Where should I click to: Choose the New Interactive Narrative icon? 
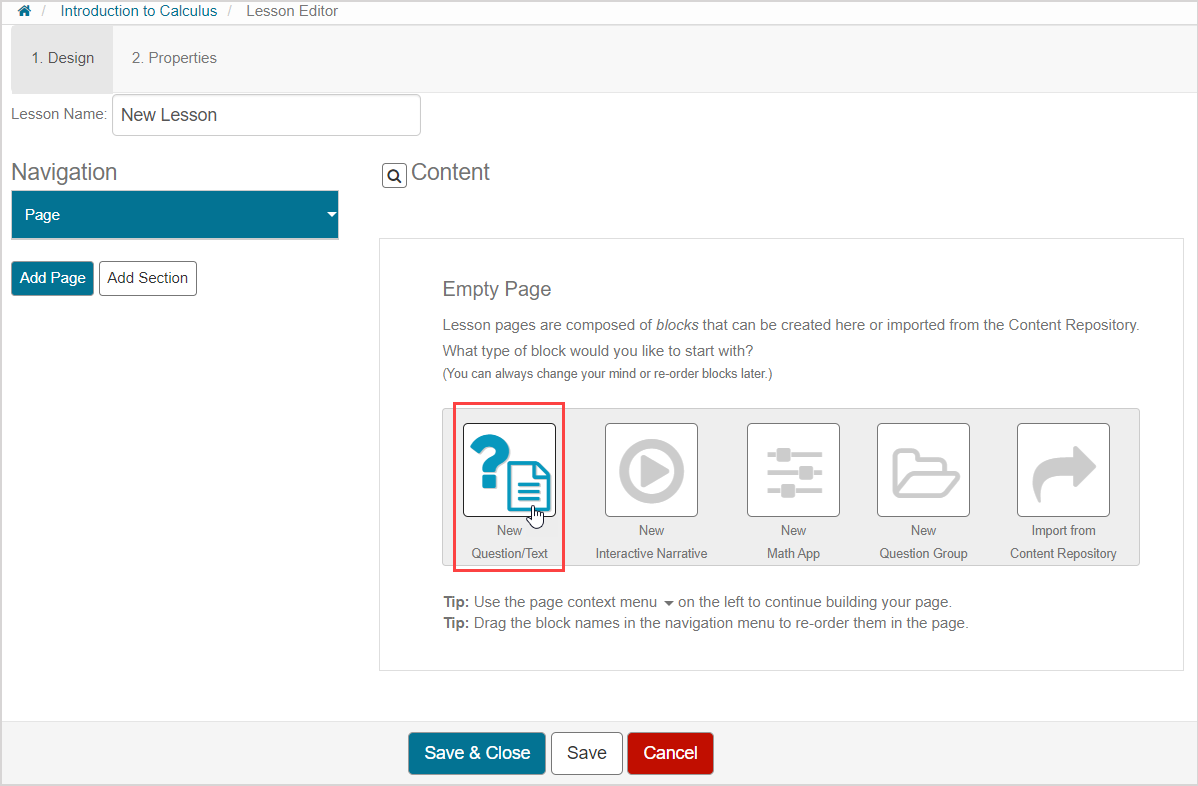pyautogui.click(x=651, y=470)
